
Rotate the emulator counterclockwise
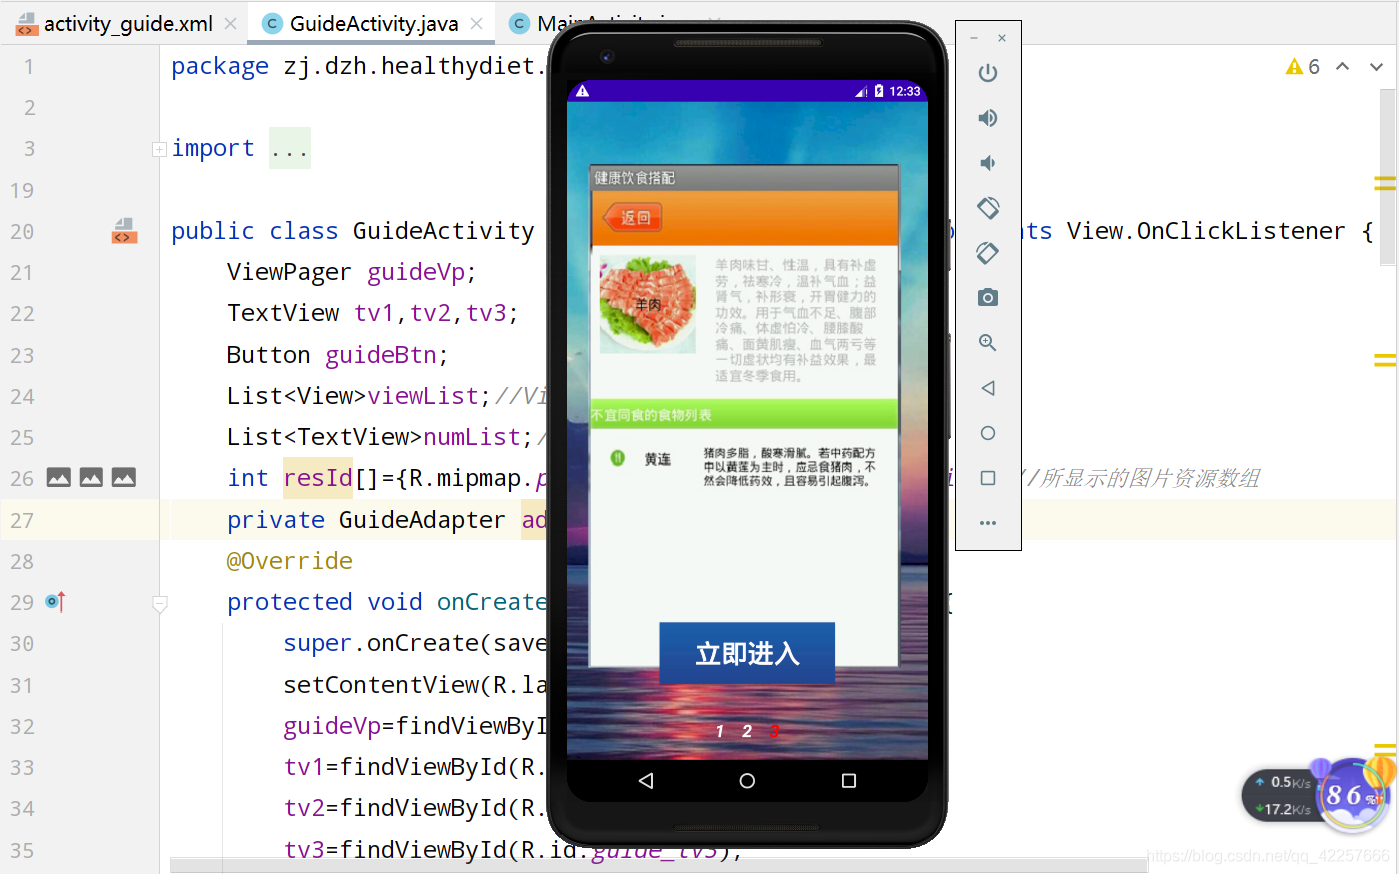click(x=988, y=207)
